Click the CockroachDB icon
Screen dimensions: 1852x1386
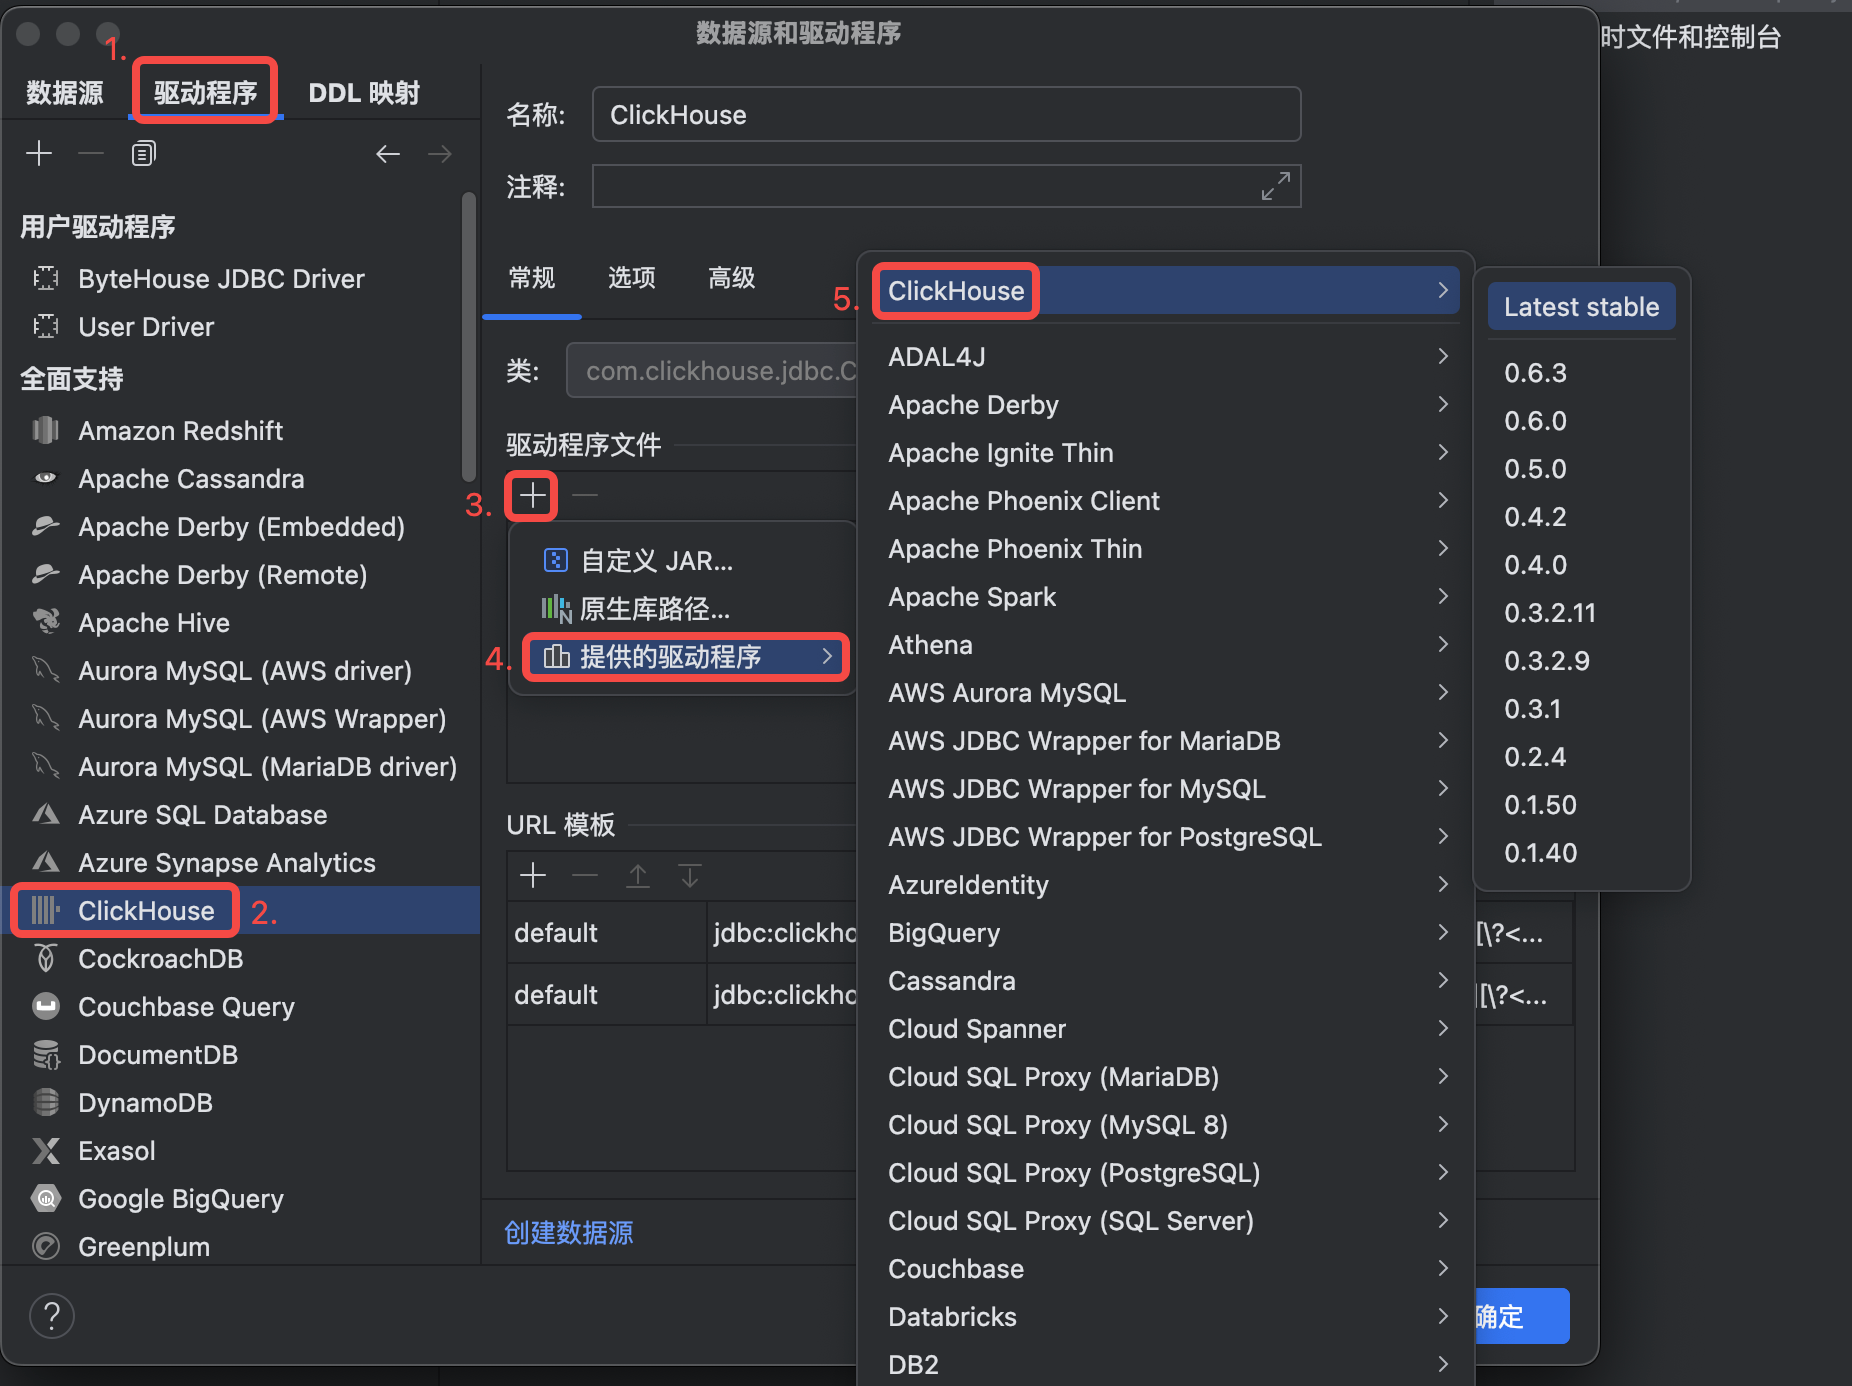(x=46, y=958)
